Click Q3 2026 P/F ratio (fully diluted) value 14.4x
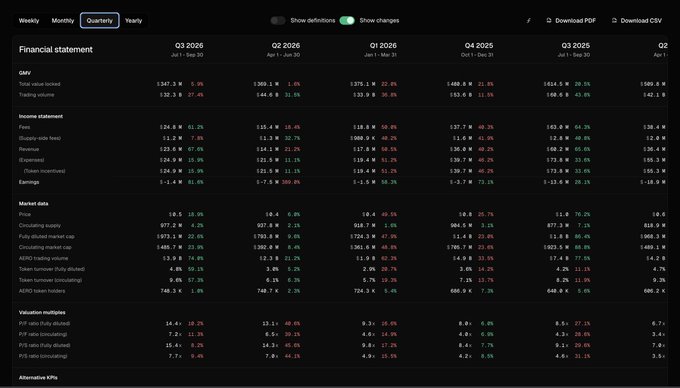680x388 pixels. tap(173, 323)
